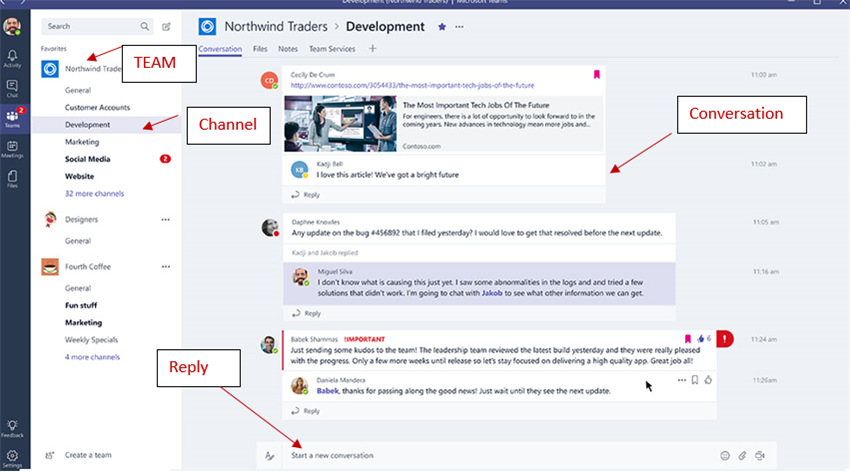Click the user profile avatar
This screenshot has height=473, width=850.
pos(12,26)
